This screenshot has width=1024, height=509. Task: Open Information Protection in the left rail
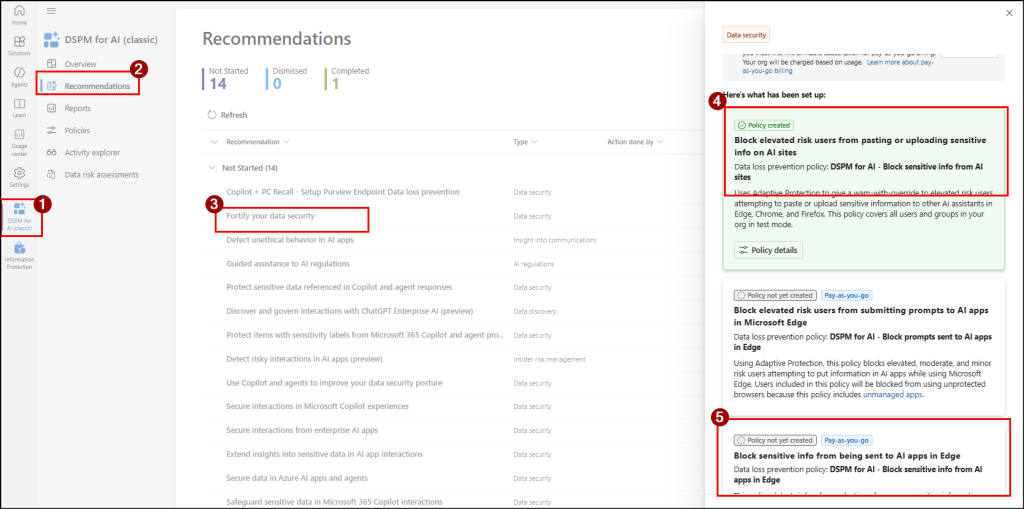[x=20, y=255]
